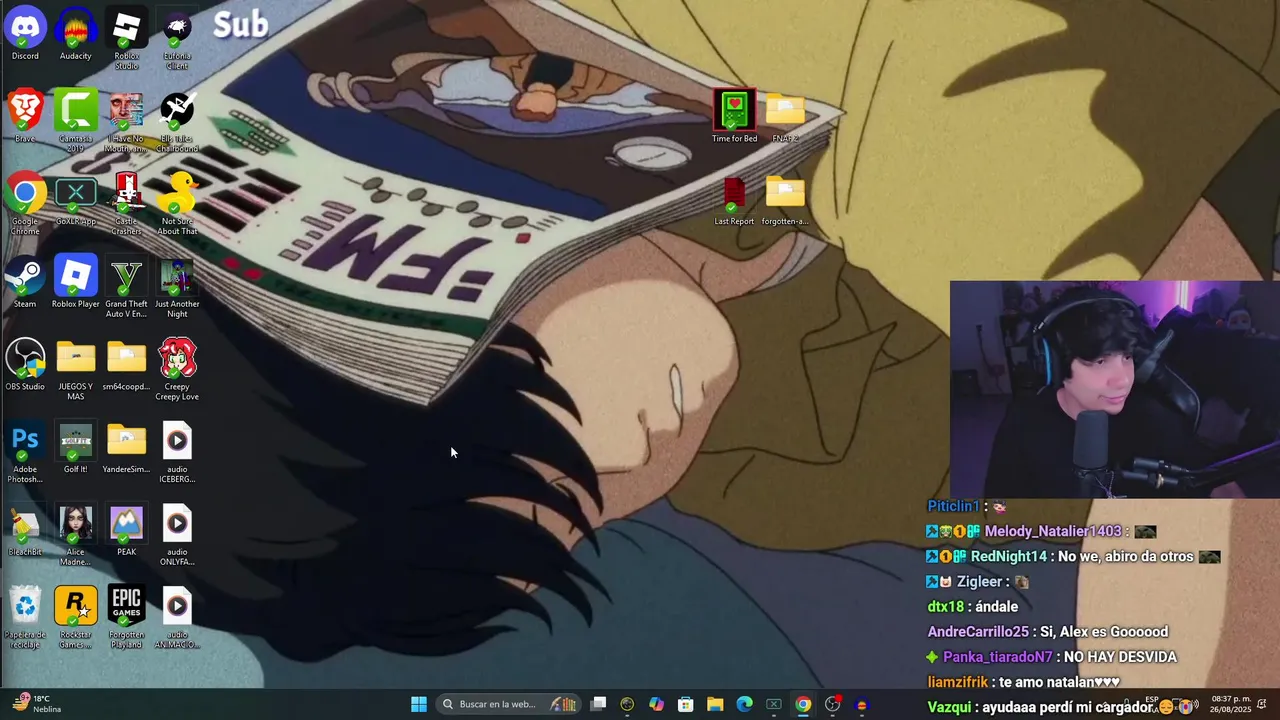Select the Camtasia 2019 shortcut

point(76,121)
